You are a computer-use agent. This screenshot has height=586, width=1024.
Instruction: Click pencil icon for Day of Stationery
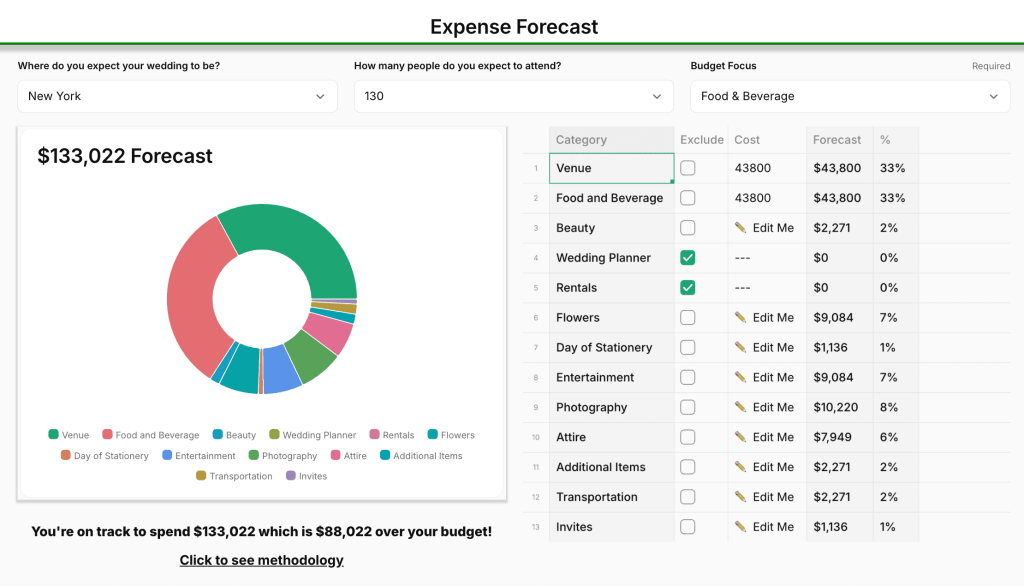[x=741, y=348]
